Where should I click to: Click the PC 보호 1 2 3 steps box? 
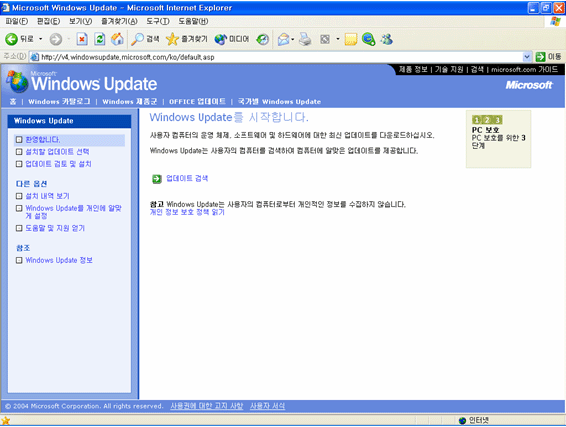[498, 139]
